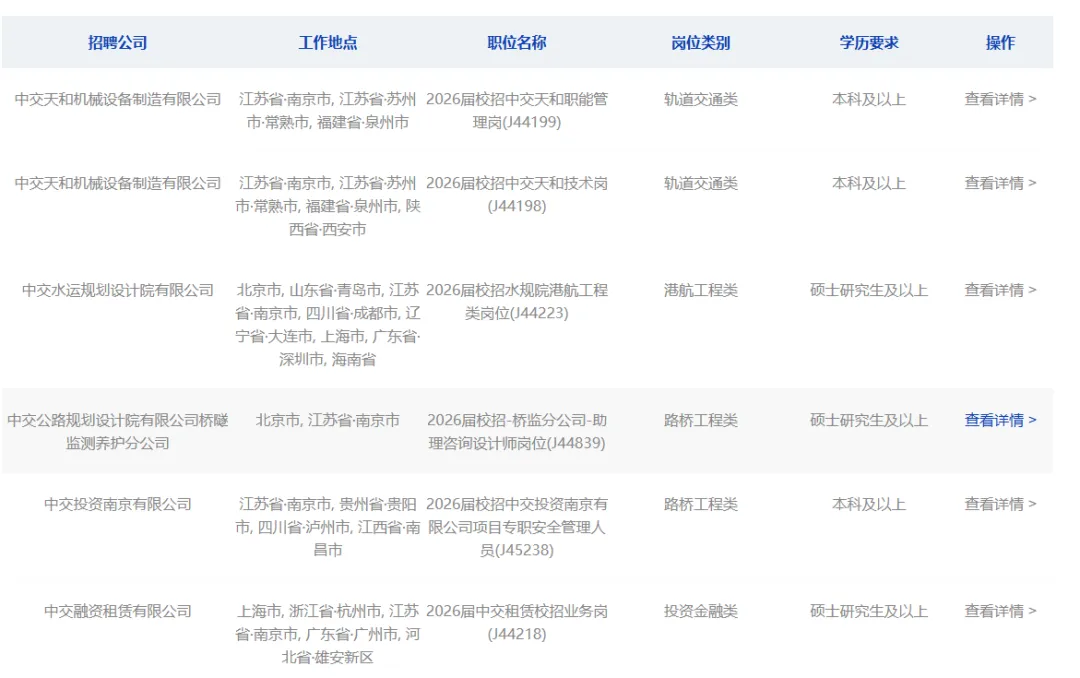Click 硕士研究生及以上 in the J44218 row

click(869, 611)
